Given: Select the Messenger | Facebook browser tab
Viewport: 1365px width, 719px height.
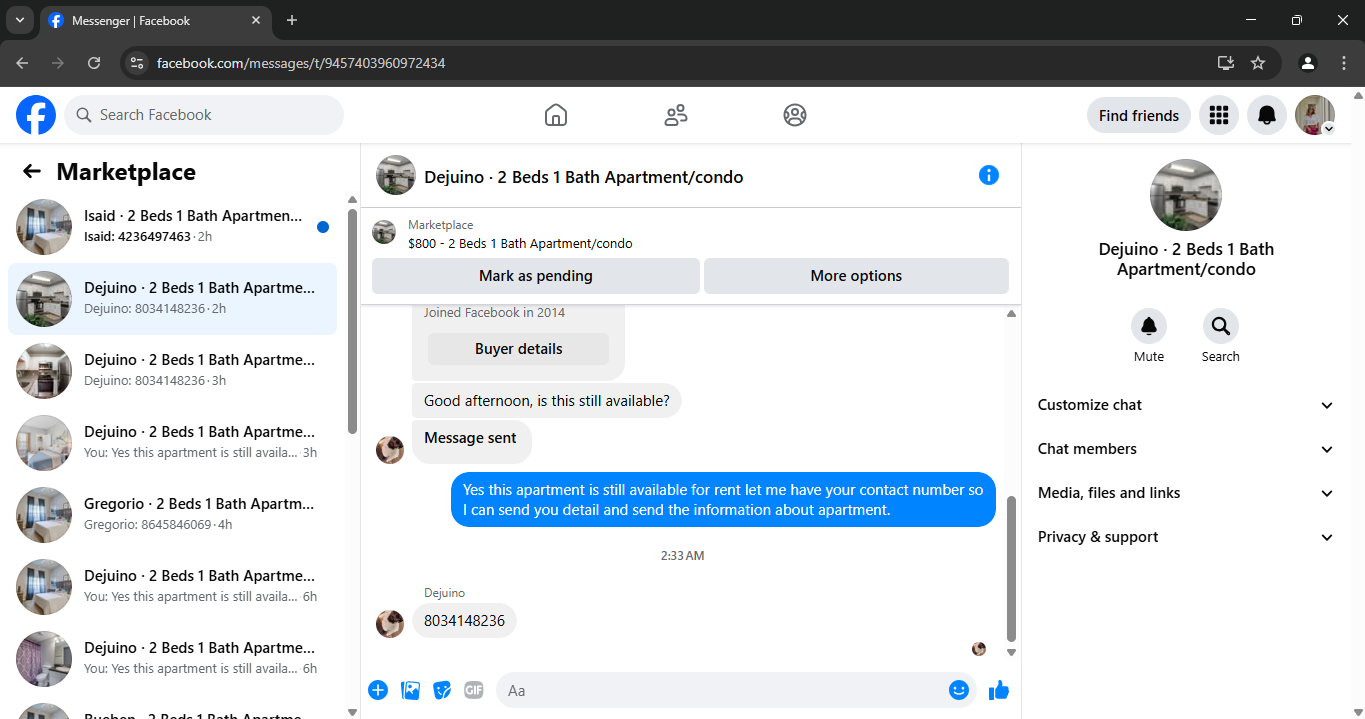Looking at the screenshot, I should coord(155,20).
